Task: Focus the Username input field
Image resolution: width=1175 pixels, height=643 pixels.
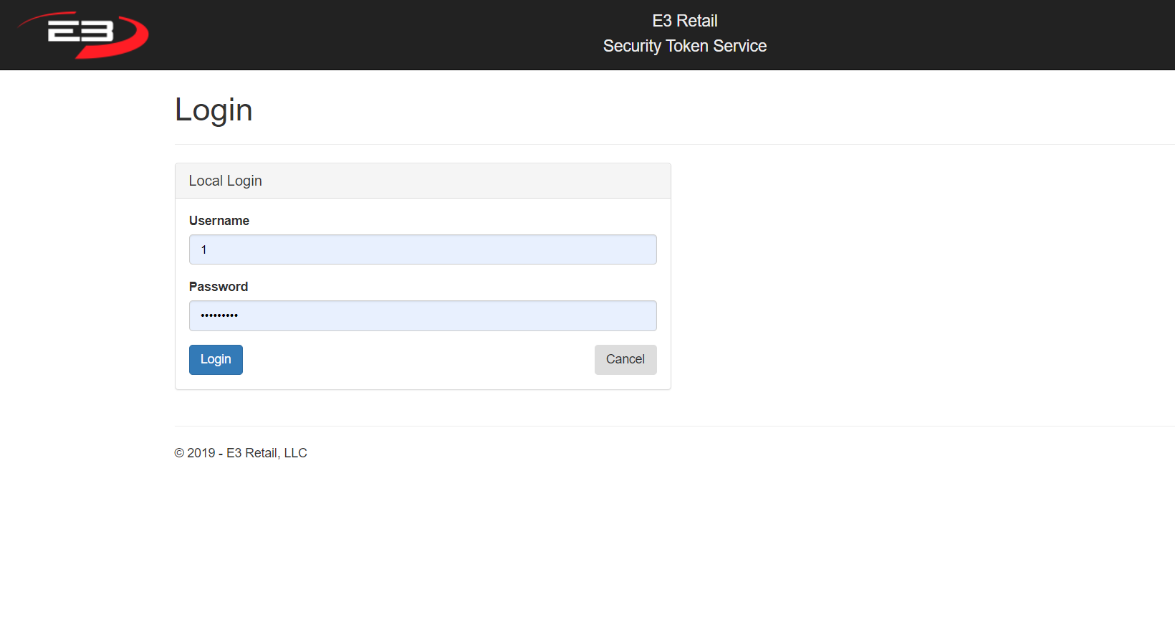Action: [422, 250]
